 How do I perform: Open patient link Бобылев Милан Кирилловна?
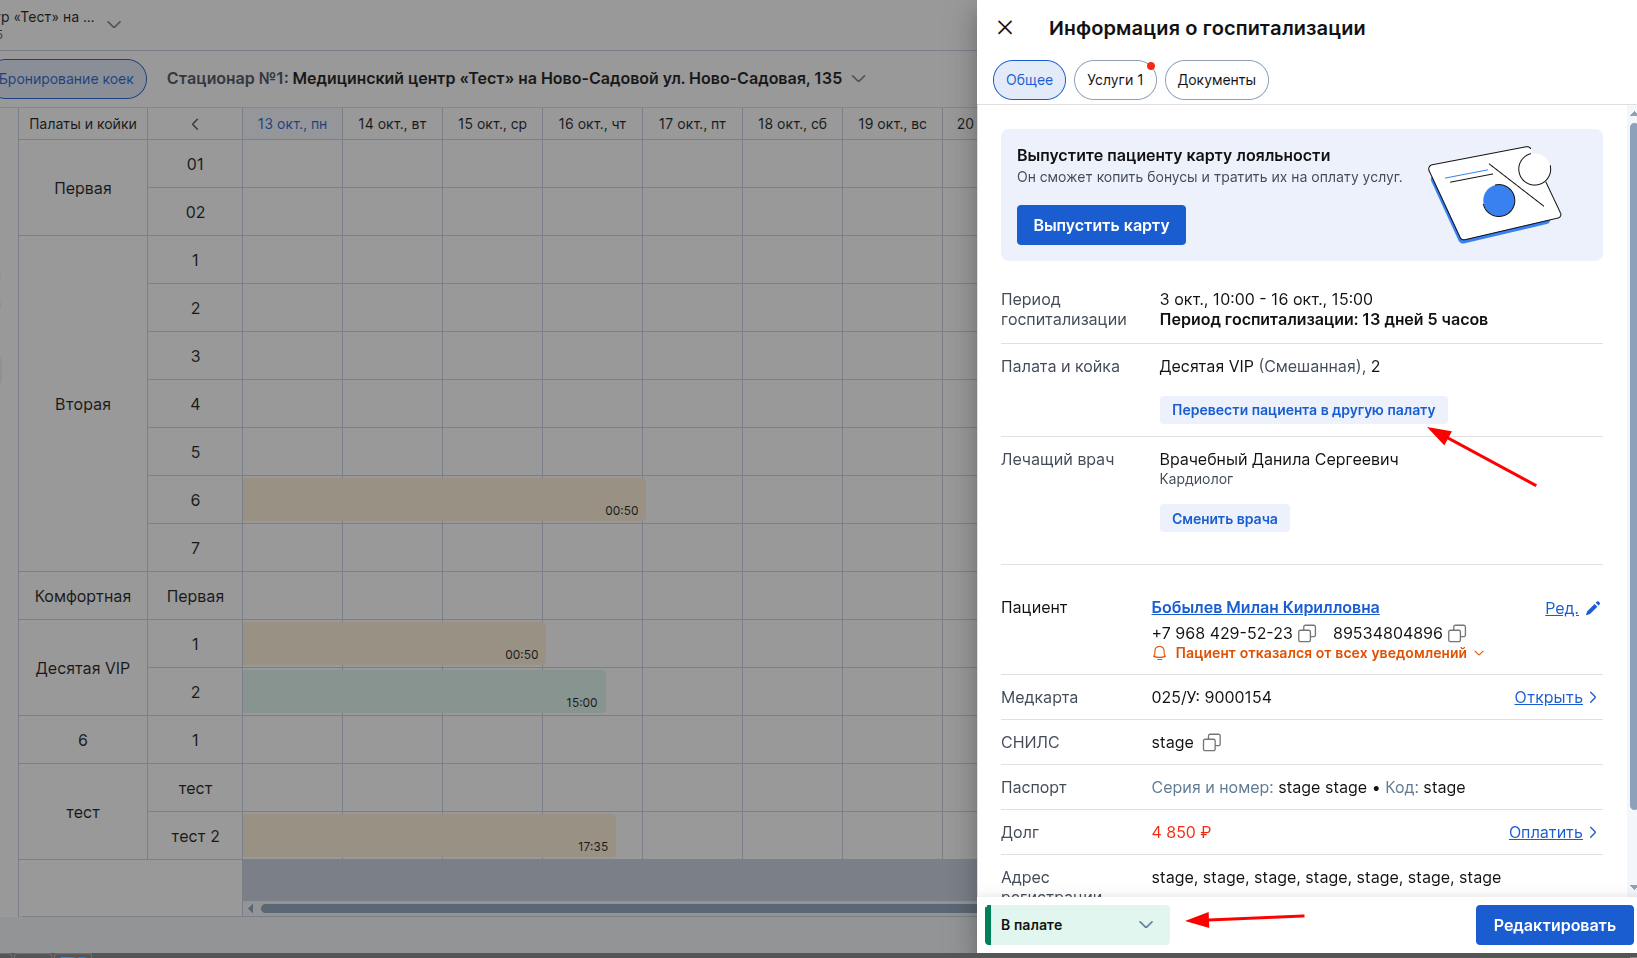click(x=1265, y=607)
